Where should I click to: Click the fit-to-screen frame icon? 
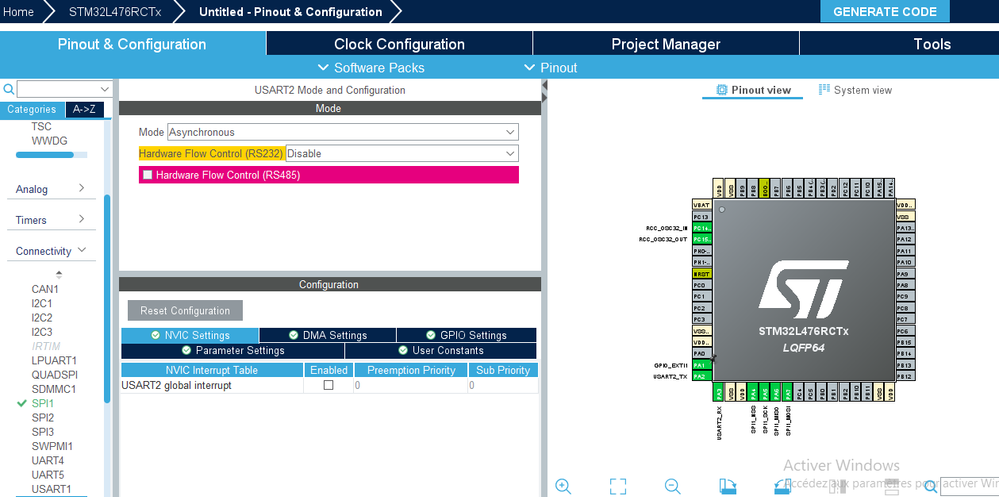coord(618,486)
